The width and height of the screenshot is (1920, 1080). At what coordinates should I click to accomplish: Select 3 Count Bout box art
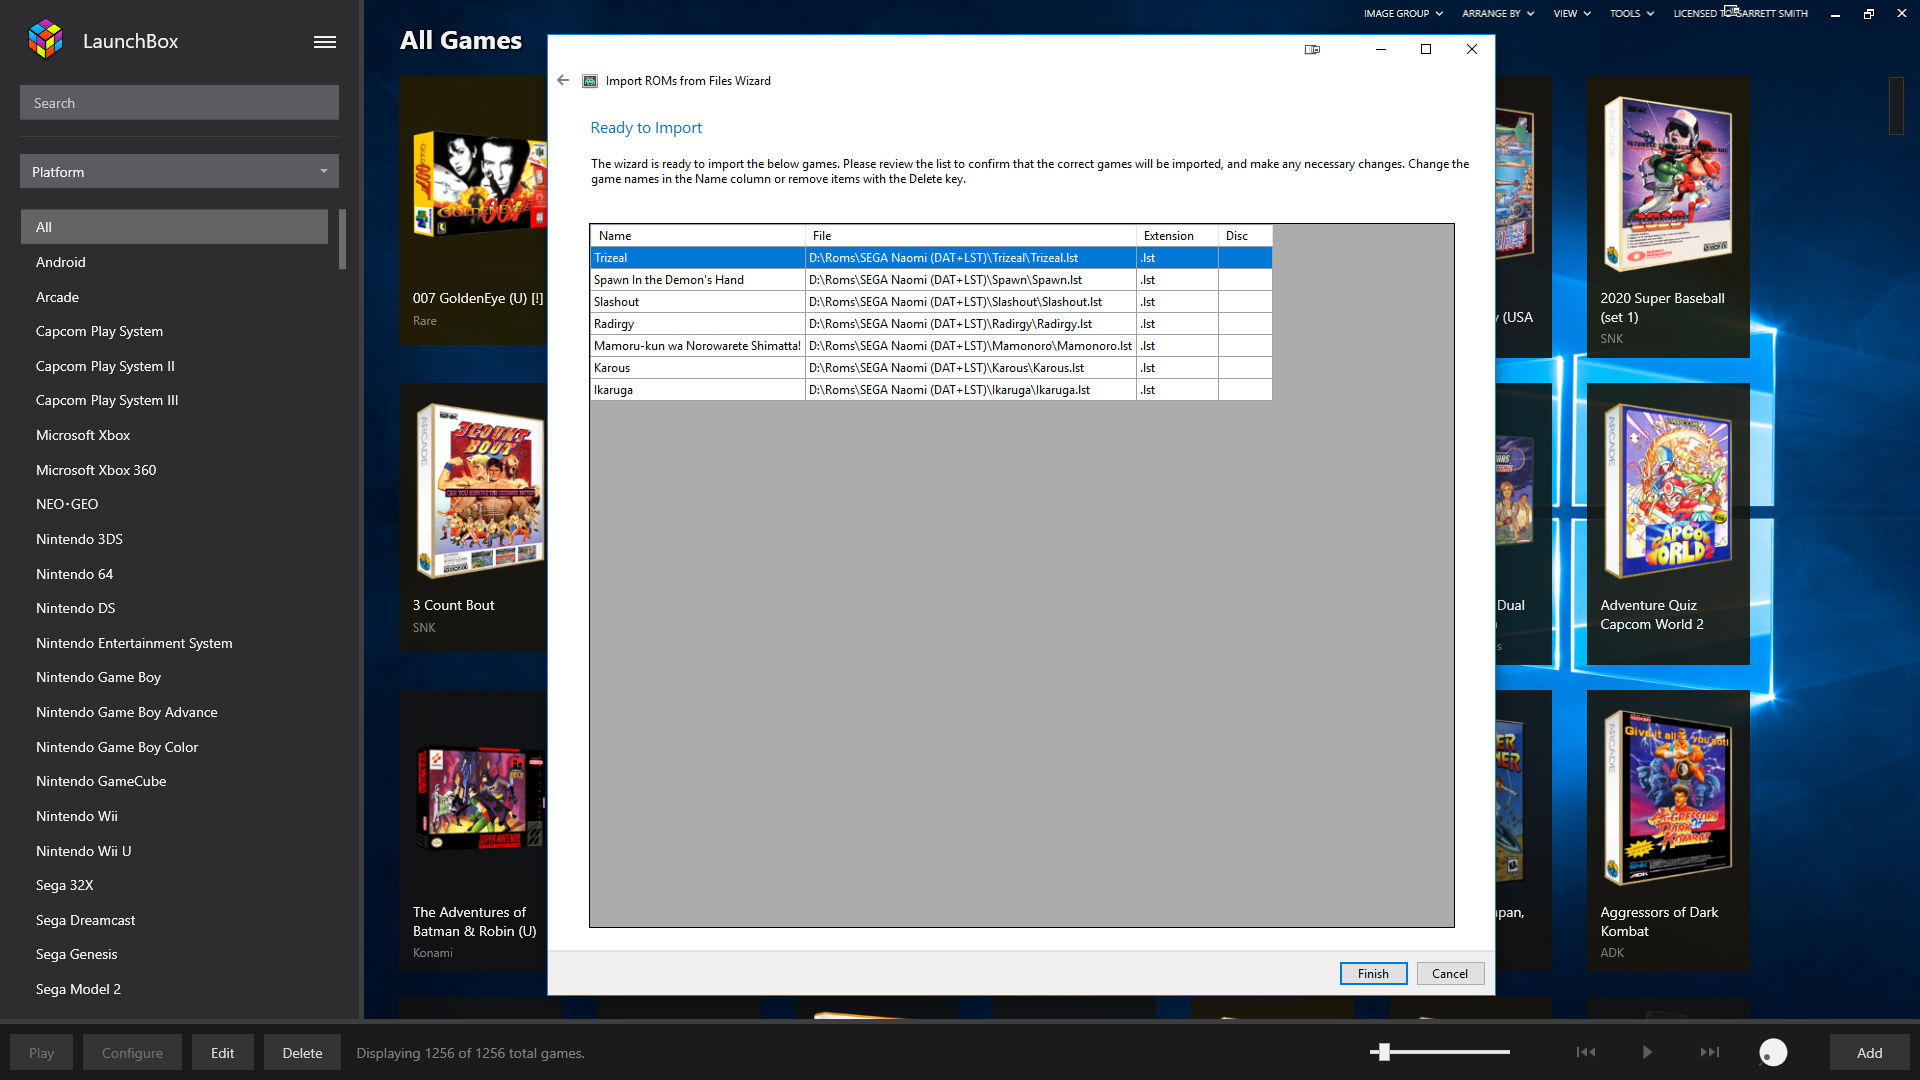pyautogui.click(x=480, y=491)
